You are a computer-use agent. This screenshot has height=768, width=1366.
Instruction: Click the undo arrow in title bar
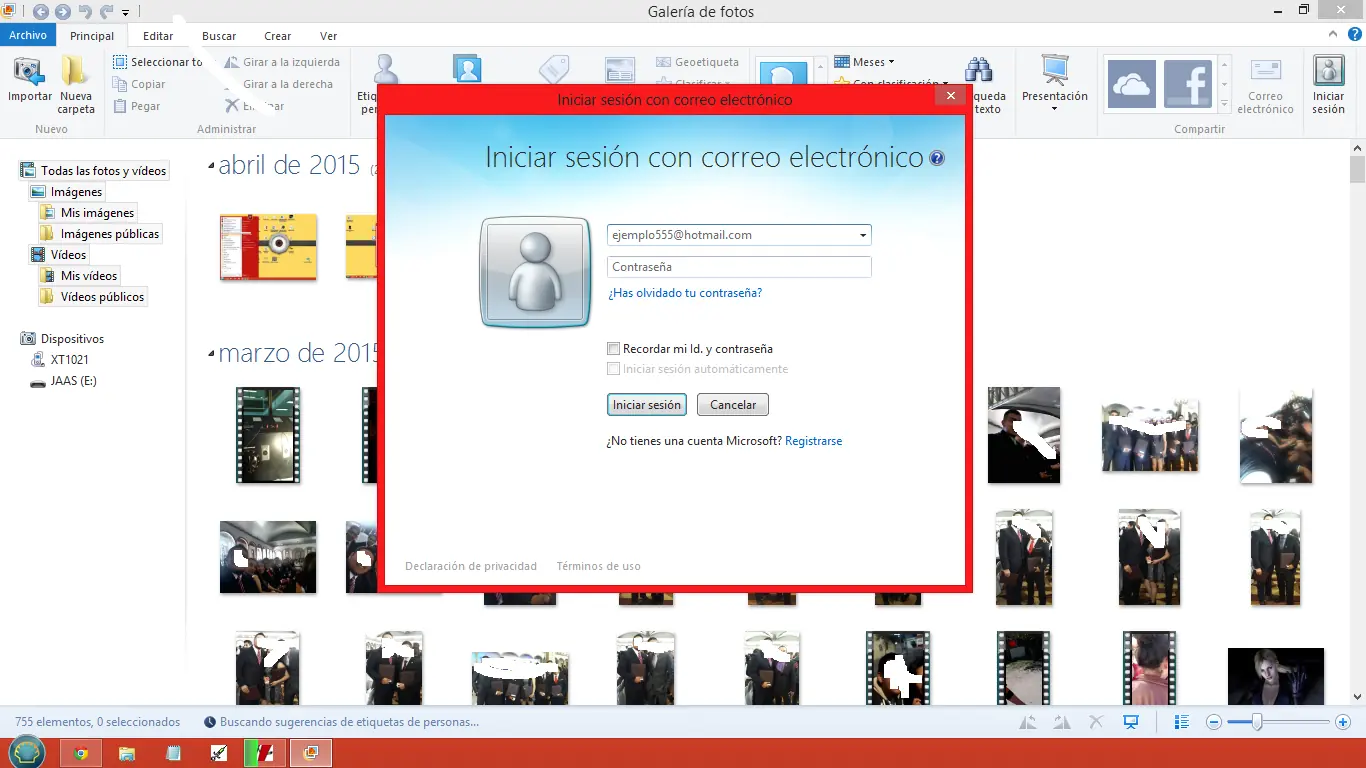pos(85,12)
